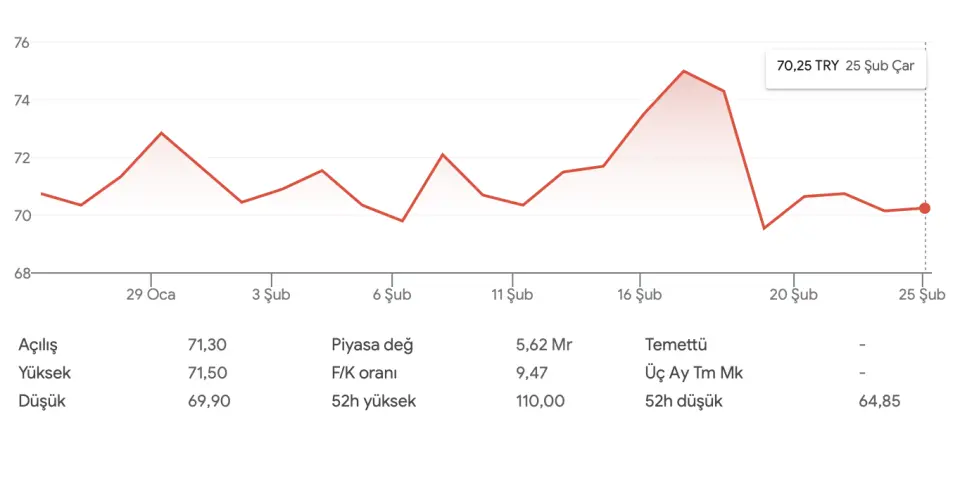
Task: Select the 11 Şub date label
Action: tap(512, 294)
